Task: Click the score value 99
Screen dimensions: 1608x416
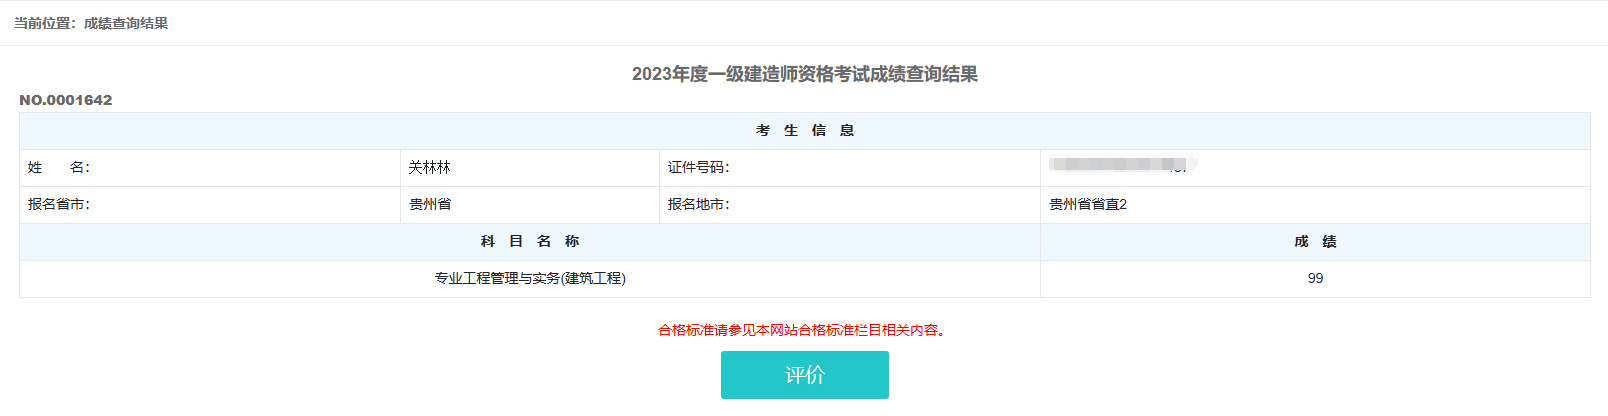Action: point(1315,279)
